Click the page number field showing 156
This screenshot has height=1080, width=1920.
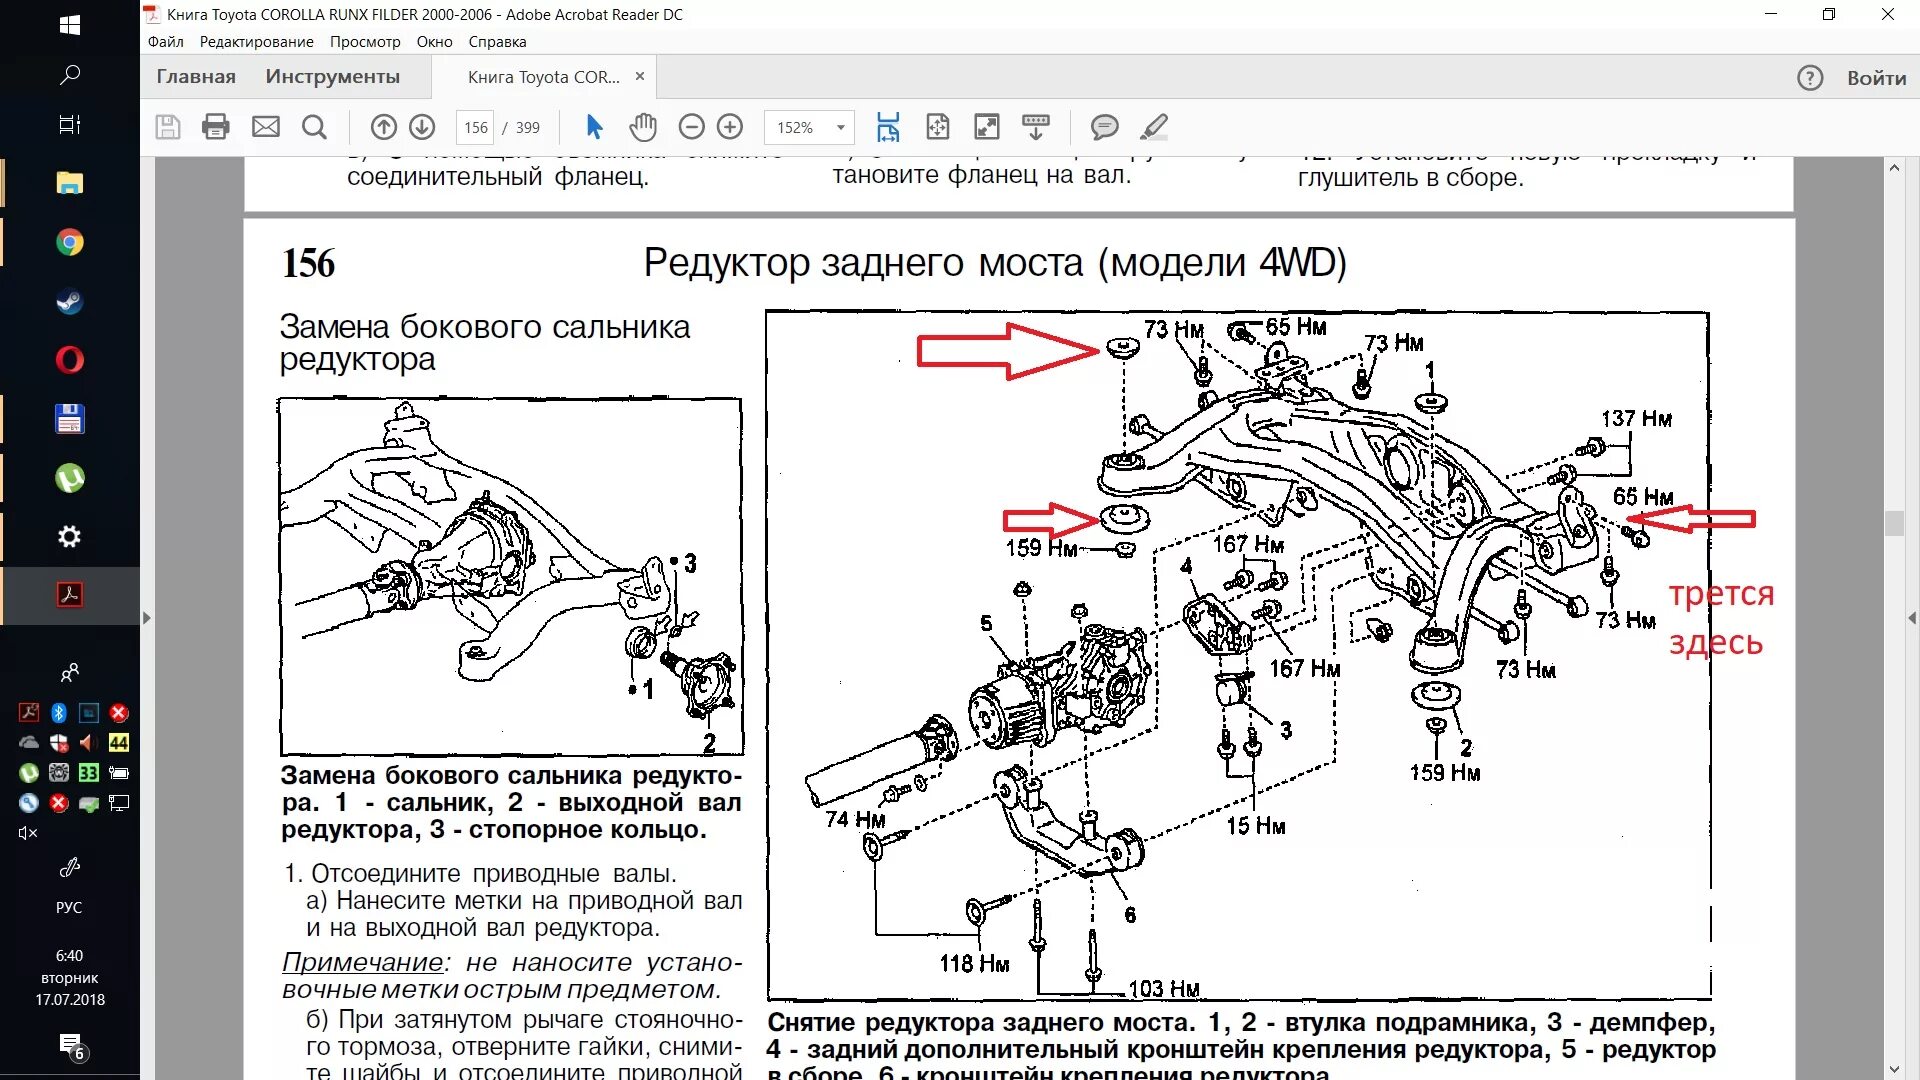[x=476, y=127]
